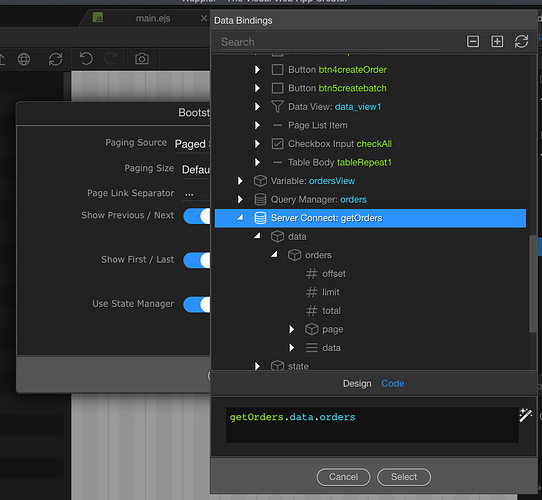The image size is (542, 500).
Task: Open the magic wand expression editor
Action: click(525, 415)
